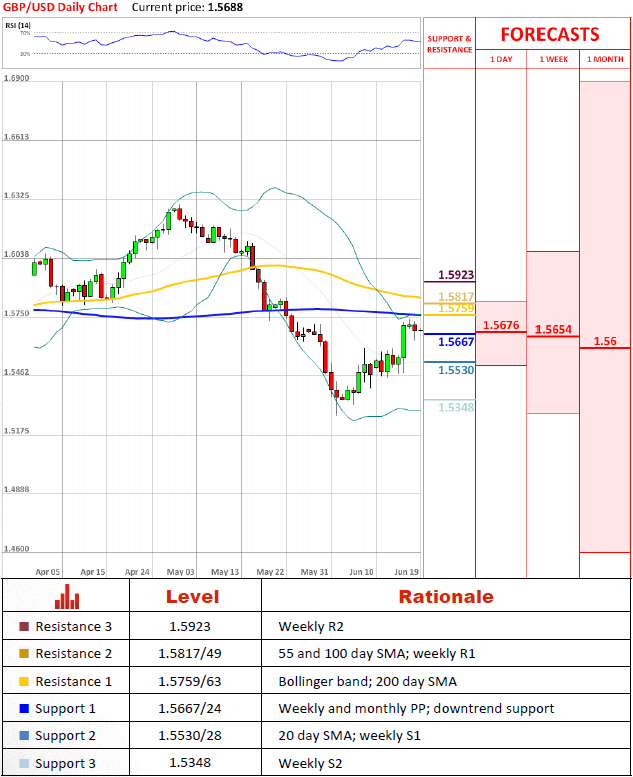Click the 1.5750 price axis label
Image resolution: width=633 pixels, height=777 pixels.
[16, 313]
